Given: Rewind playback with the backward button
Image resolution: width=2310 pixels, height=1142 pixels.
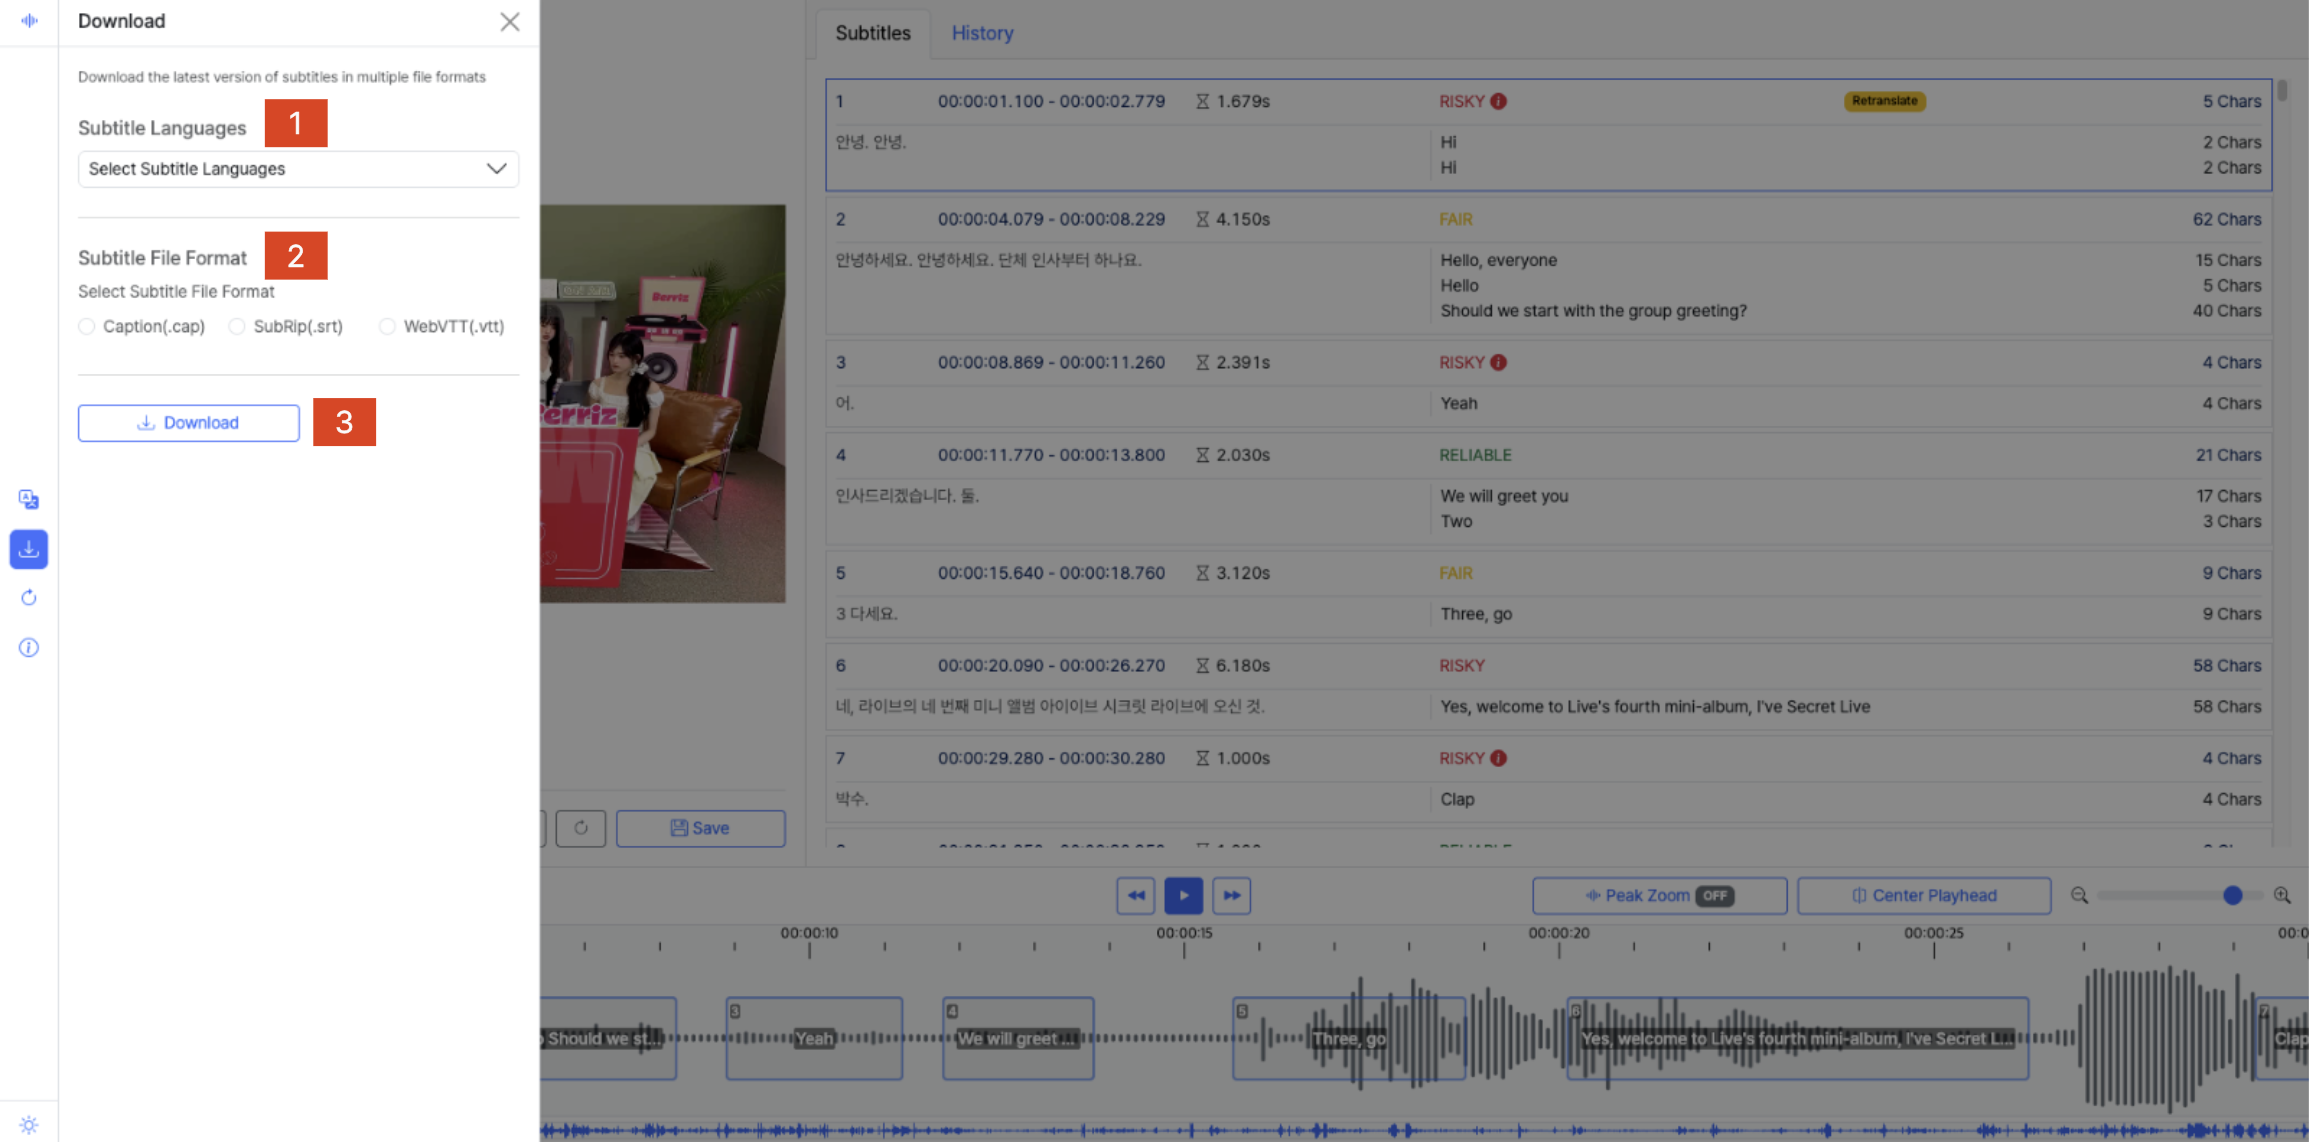Looking at the screenshot, I should (x=1136, y=895).
